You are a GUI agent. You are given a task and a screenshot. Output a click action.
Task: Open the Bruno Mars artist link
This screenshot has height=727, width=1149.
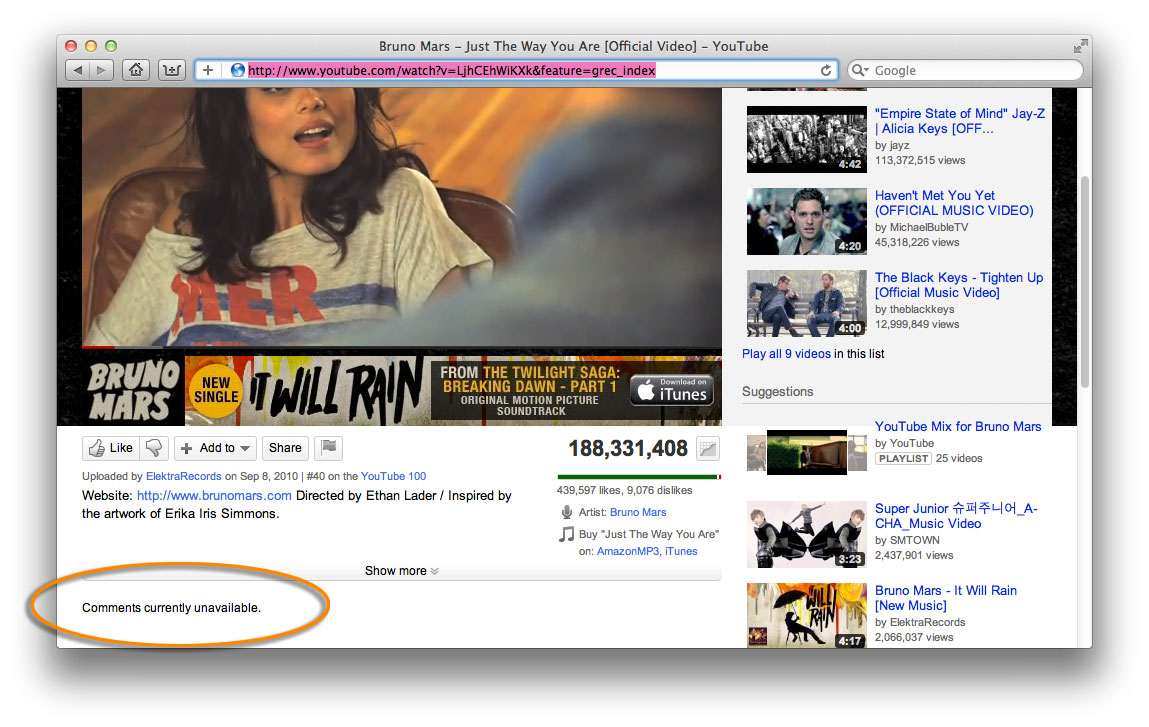(638, 512)
